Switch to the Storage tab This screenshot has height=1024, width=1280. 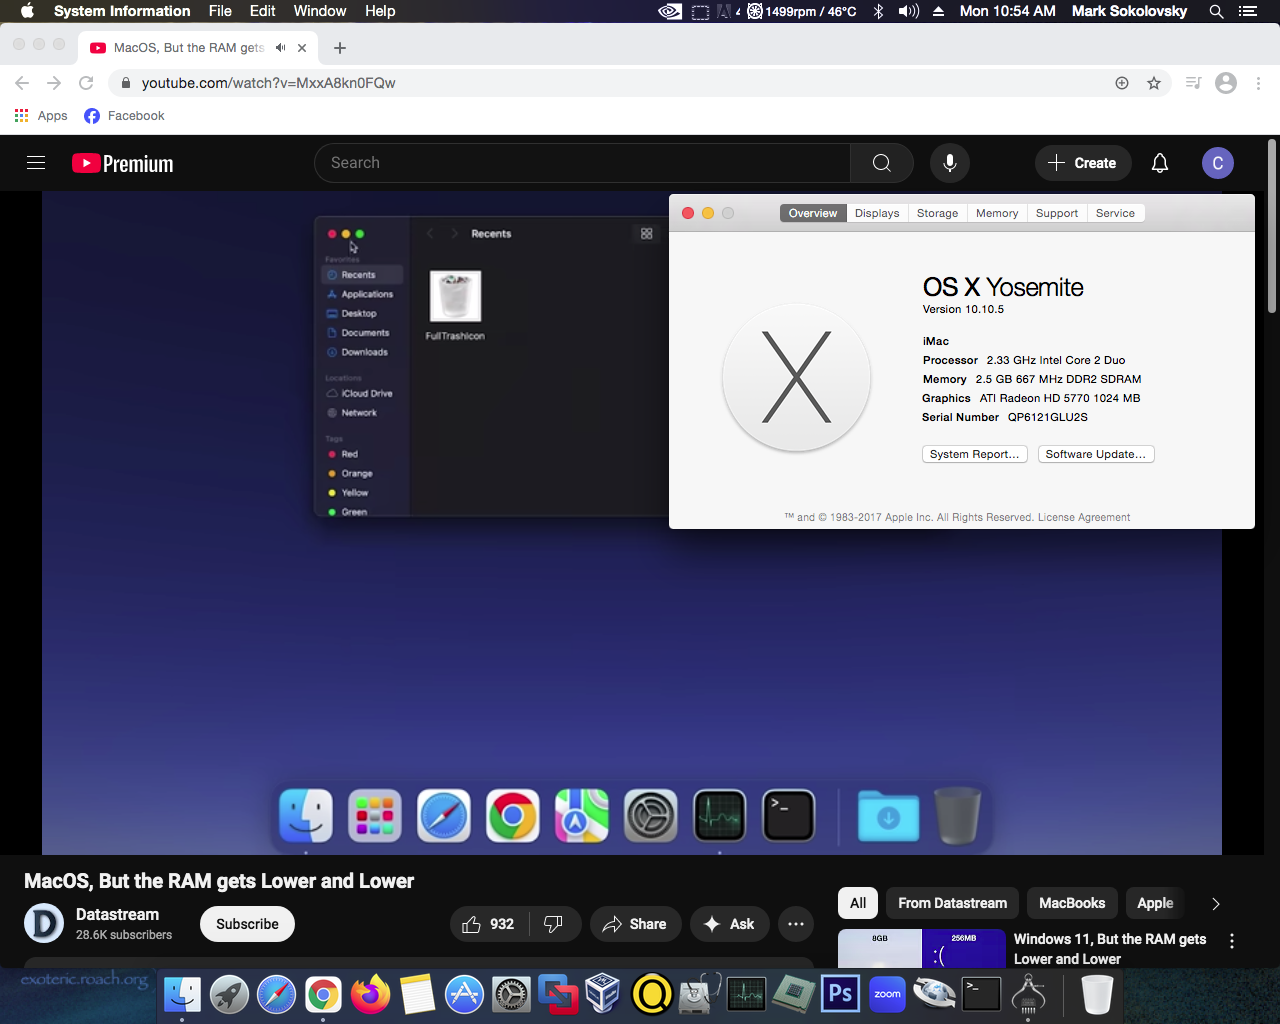tap(937, 213)
